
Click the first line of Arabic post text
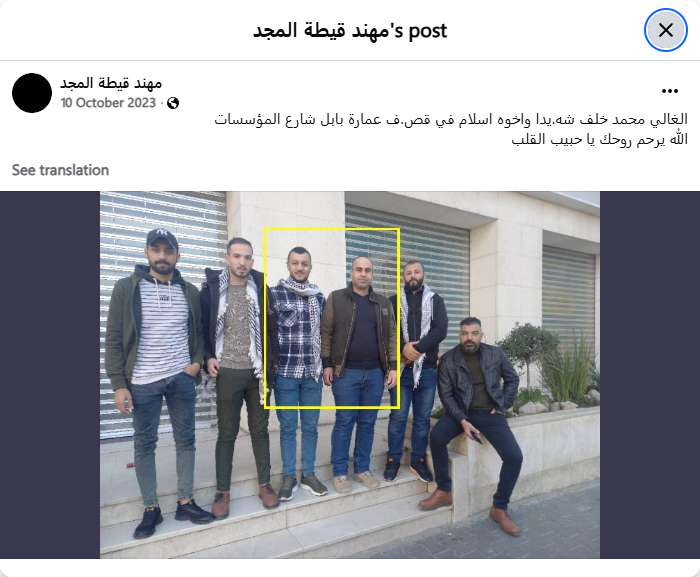tap(451, 120)
